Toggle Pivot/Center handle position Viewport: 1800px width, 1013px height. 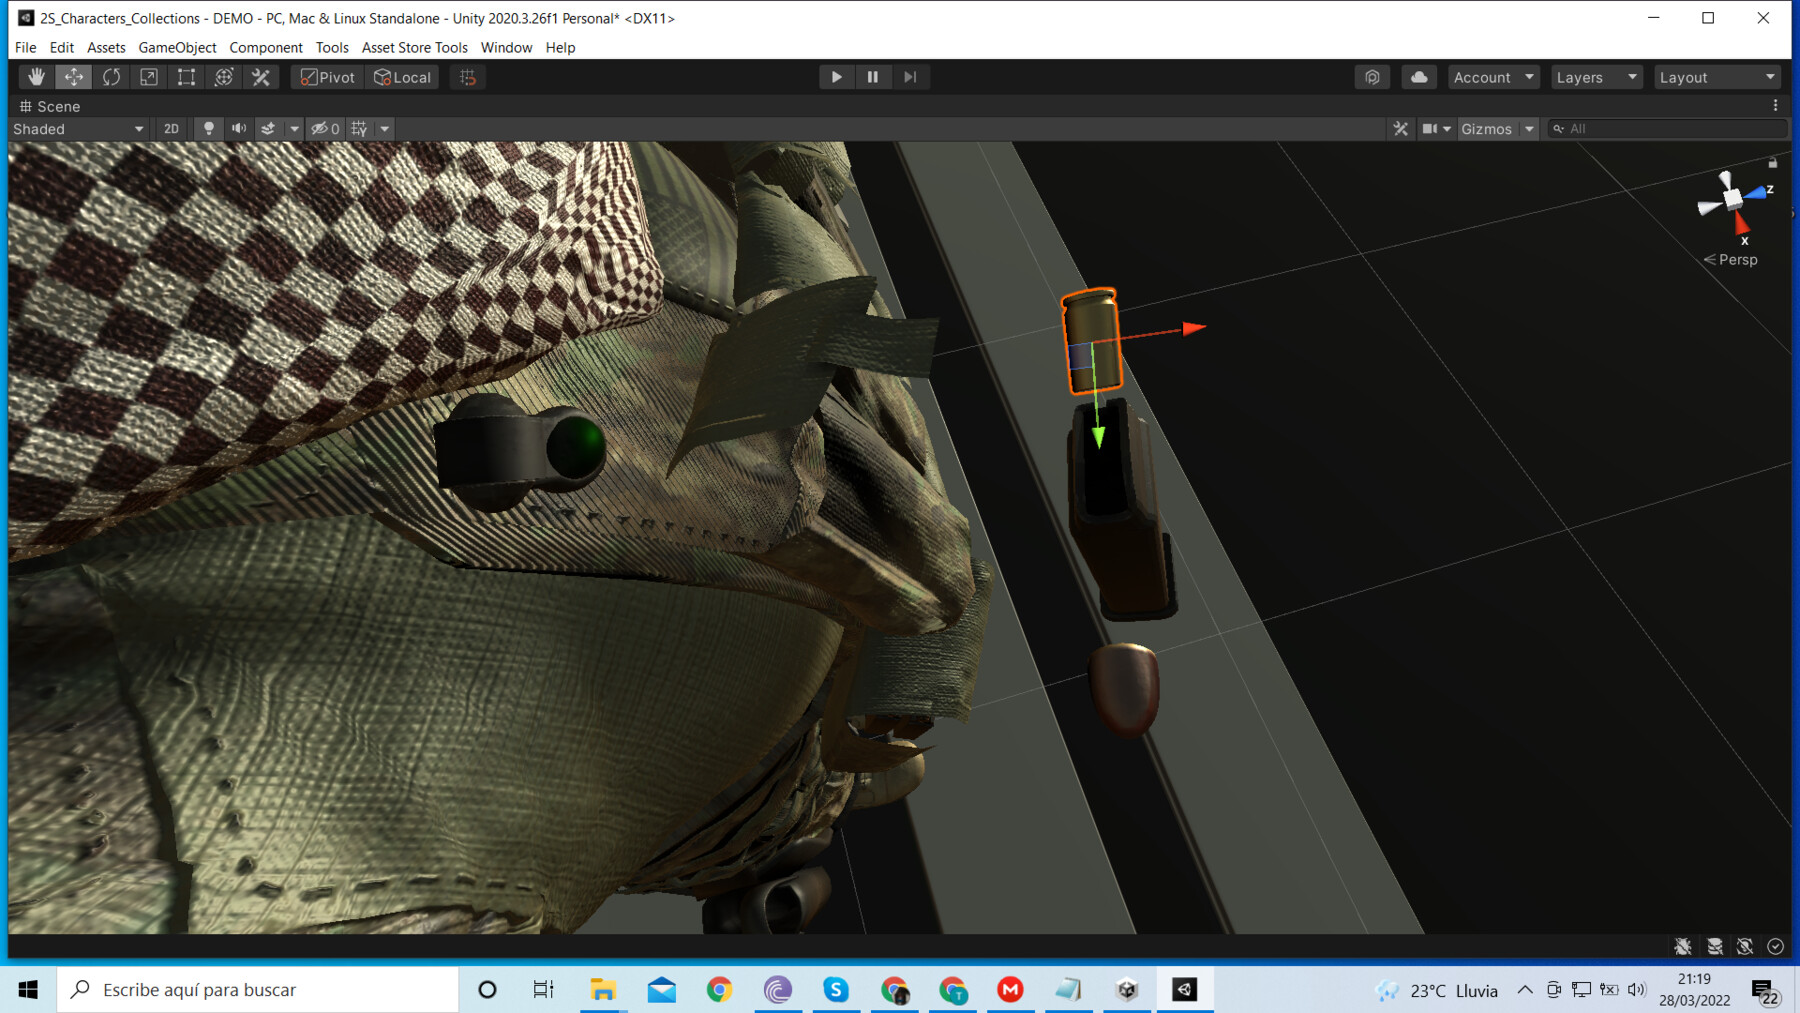(x=328, y=77)
